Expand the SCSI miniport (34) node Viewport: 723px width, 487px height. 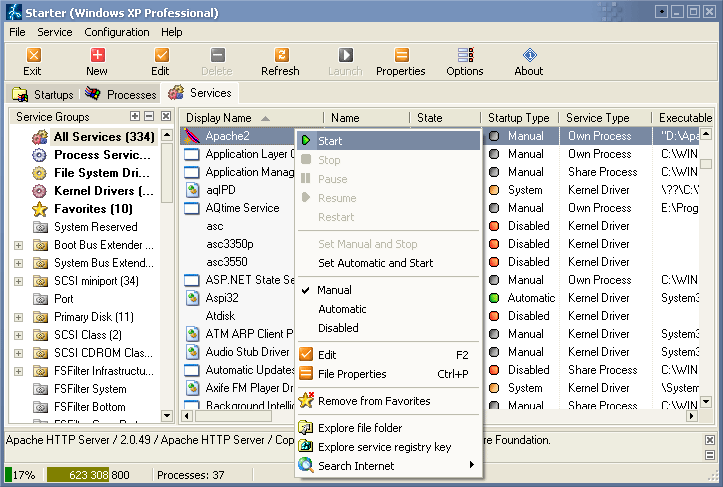(18, 281)
